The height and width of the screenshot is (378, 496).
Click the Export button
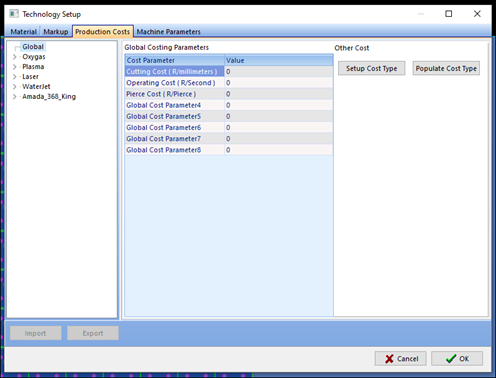pyautogui.click(x=93, y=333)
